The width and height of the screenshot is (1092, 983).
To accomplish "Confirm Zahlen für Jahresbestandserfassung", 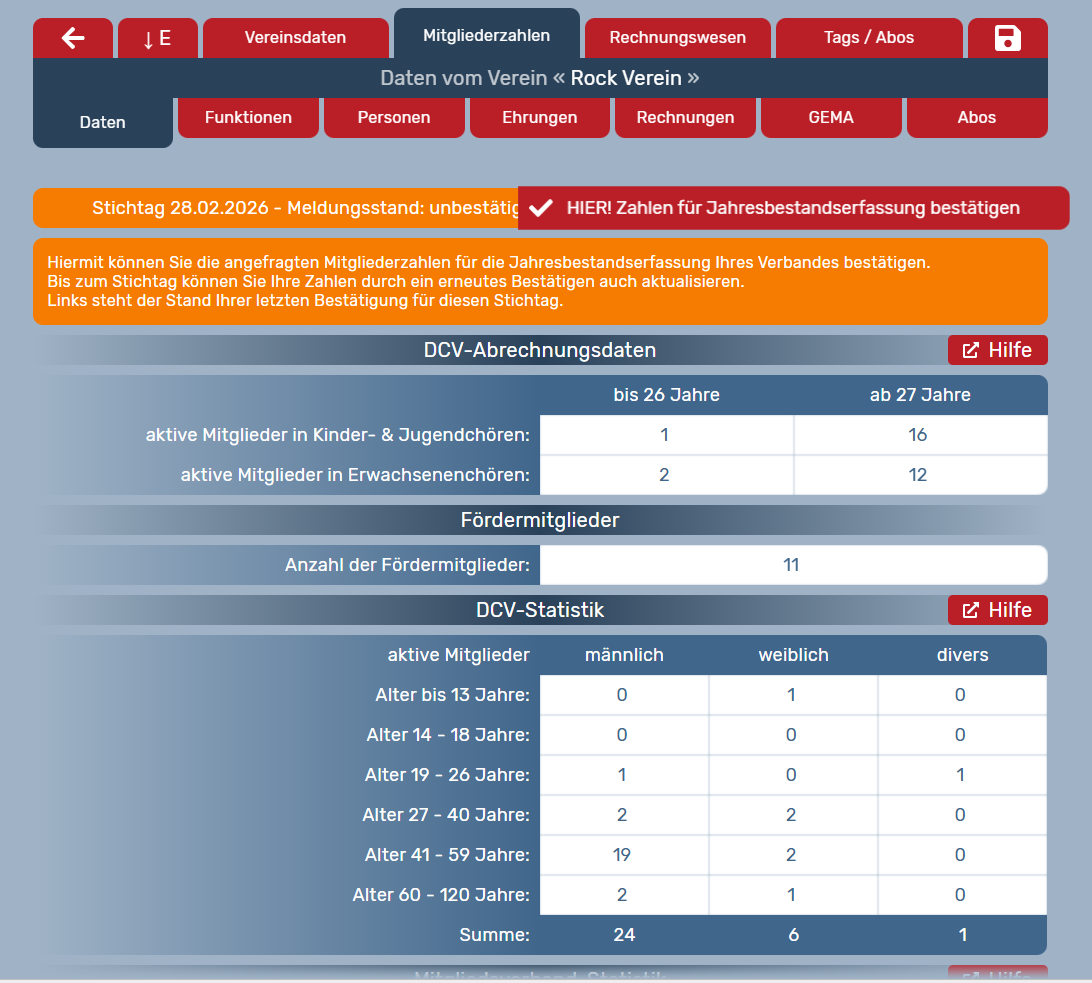I will pos(793,208).
